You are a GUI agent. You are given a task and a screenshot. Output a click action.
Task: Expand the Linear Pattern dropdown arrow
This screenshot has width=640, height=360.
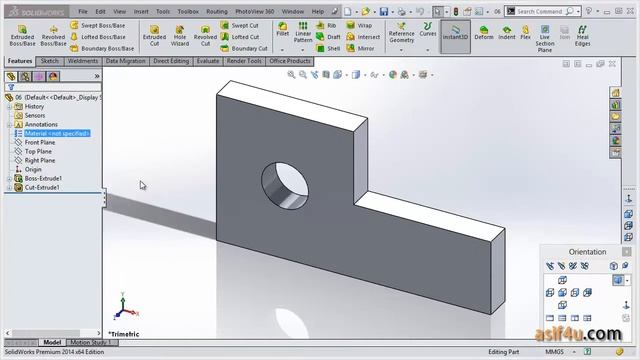click(x=303, y=50)
